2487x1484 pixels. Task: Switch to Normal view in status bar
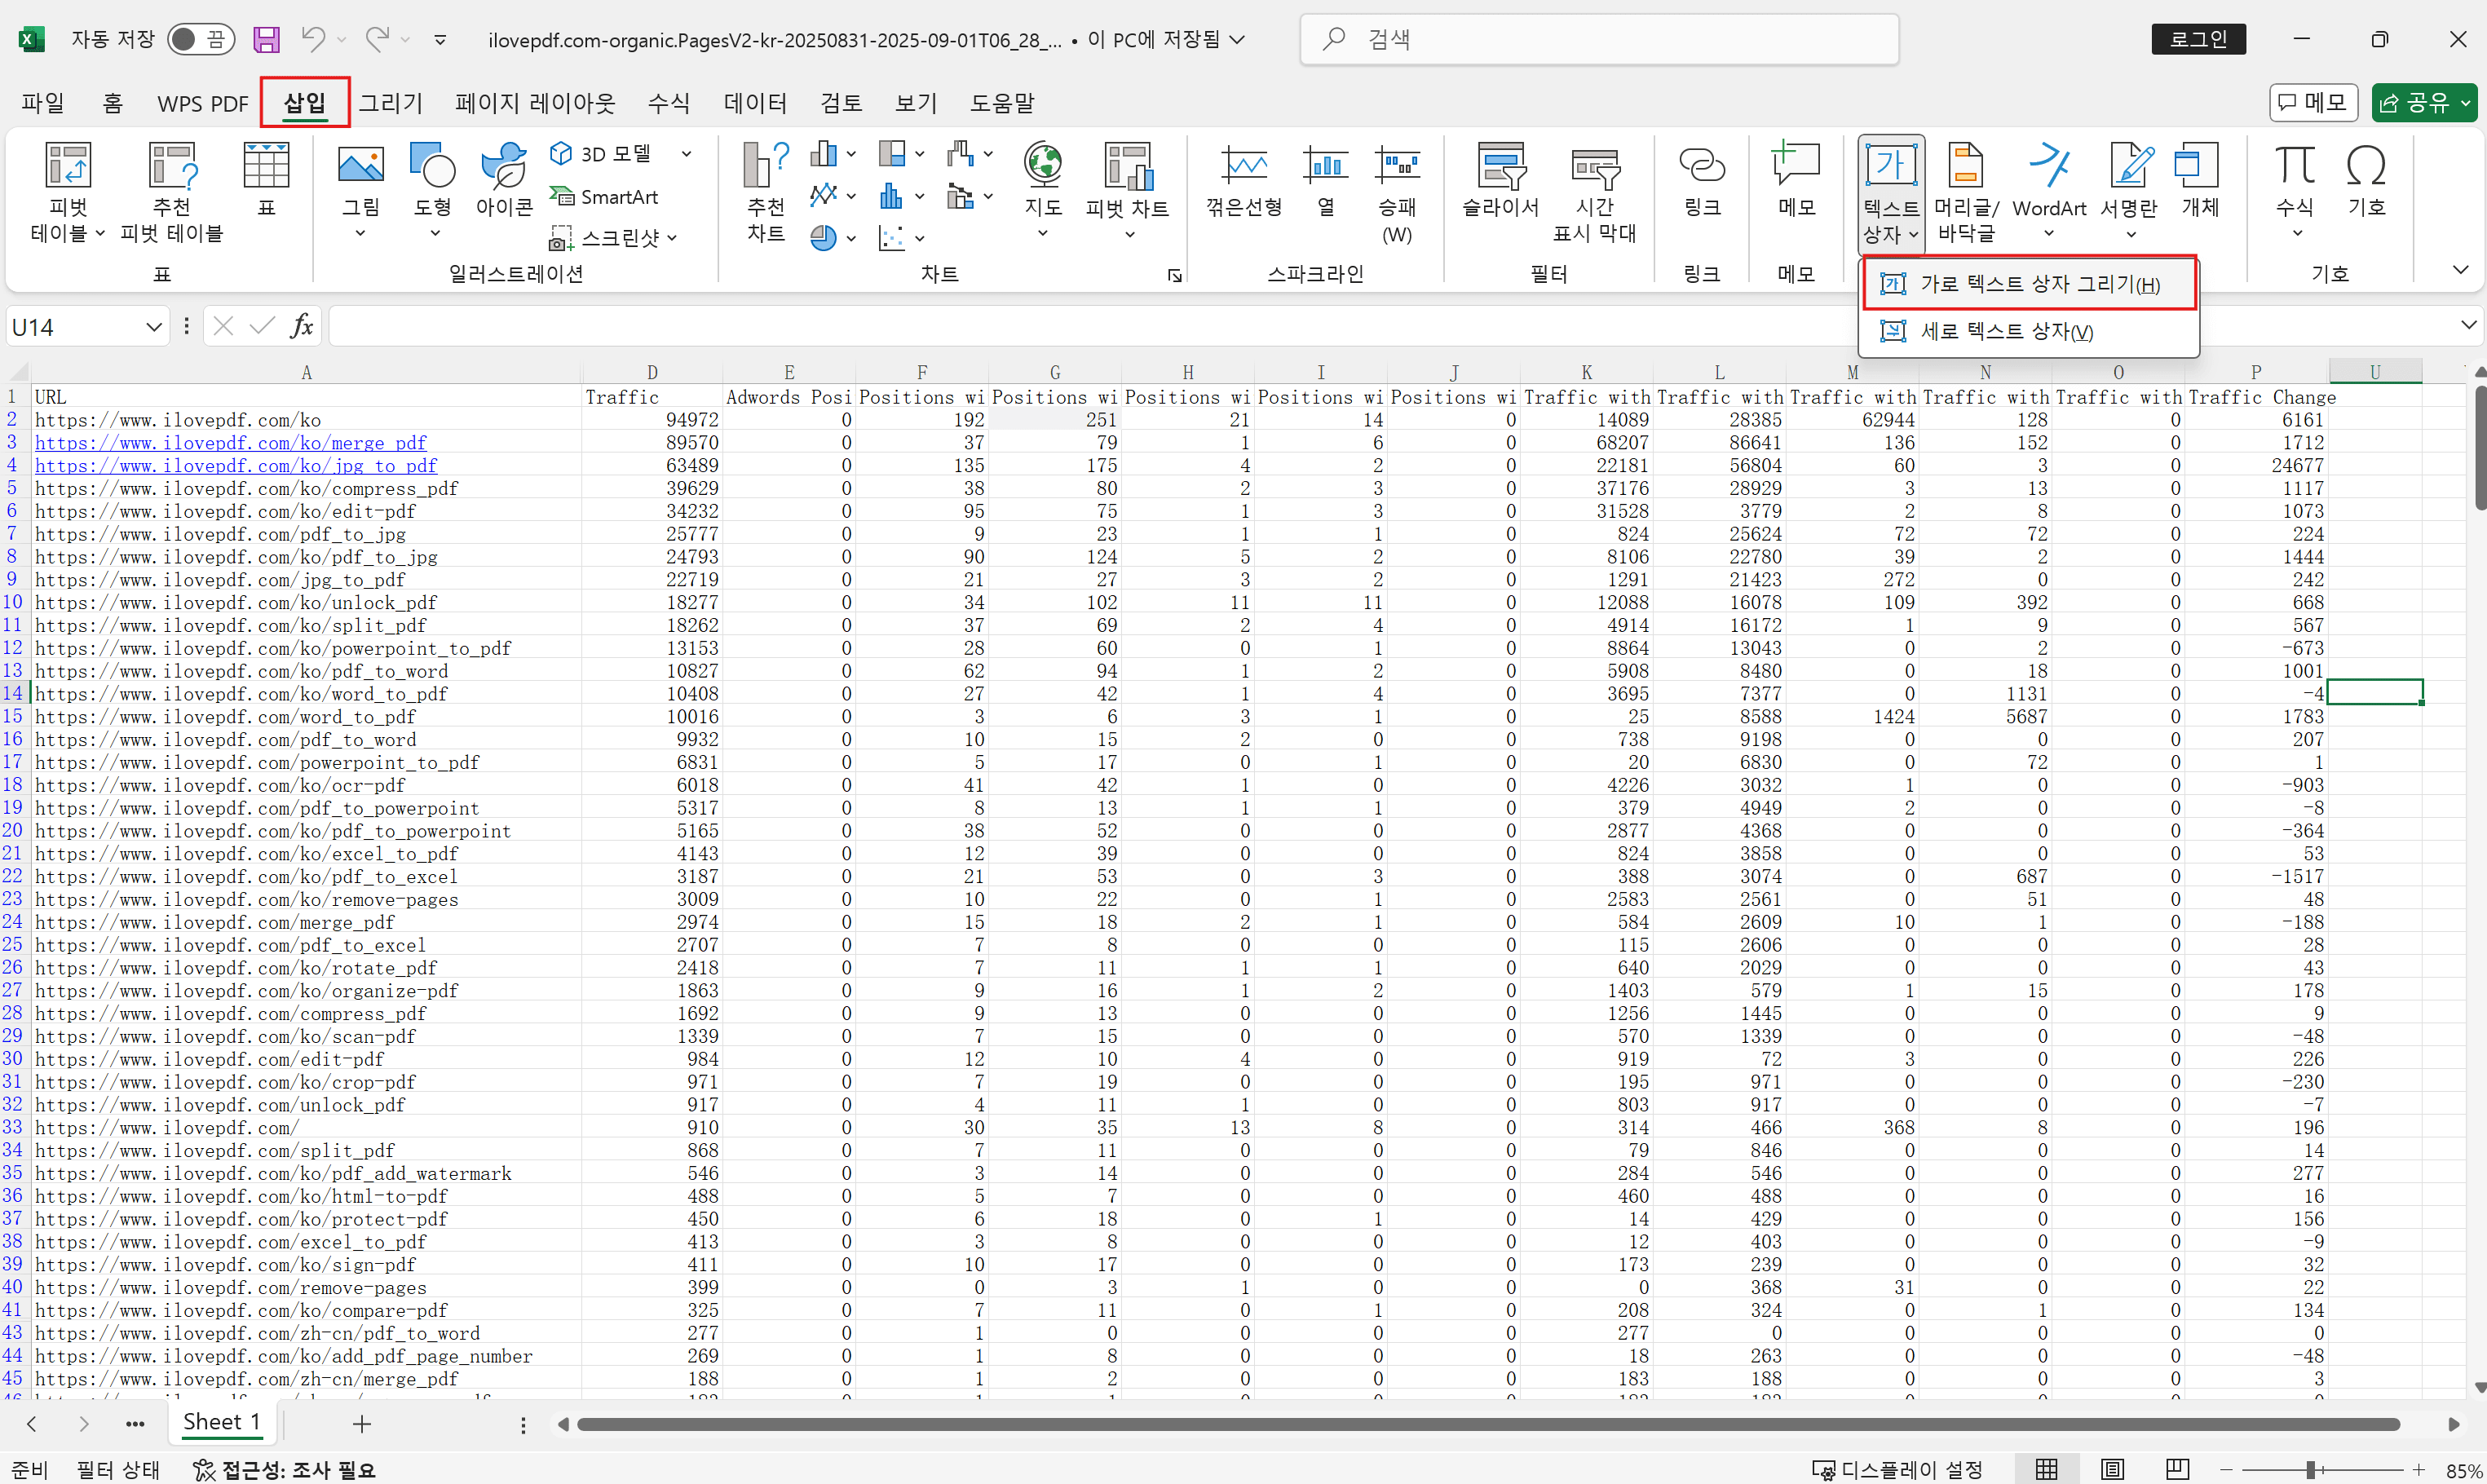pyautogui.click(x=2047, y=1469)
